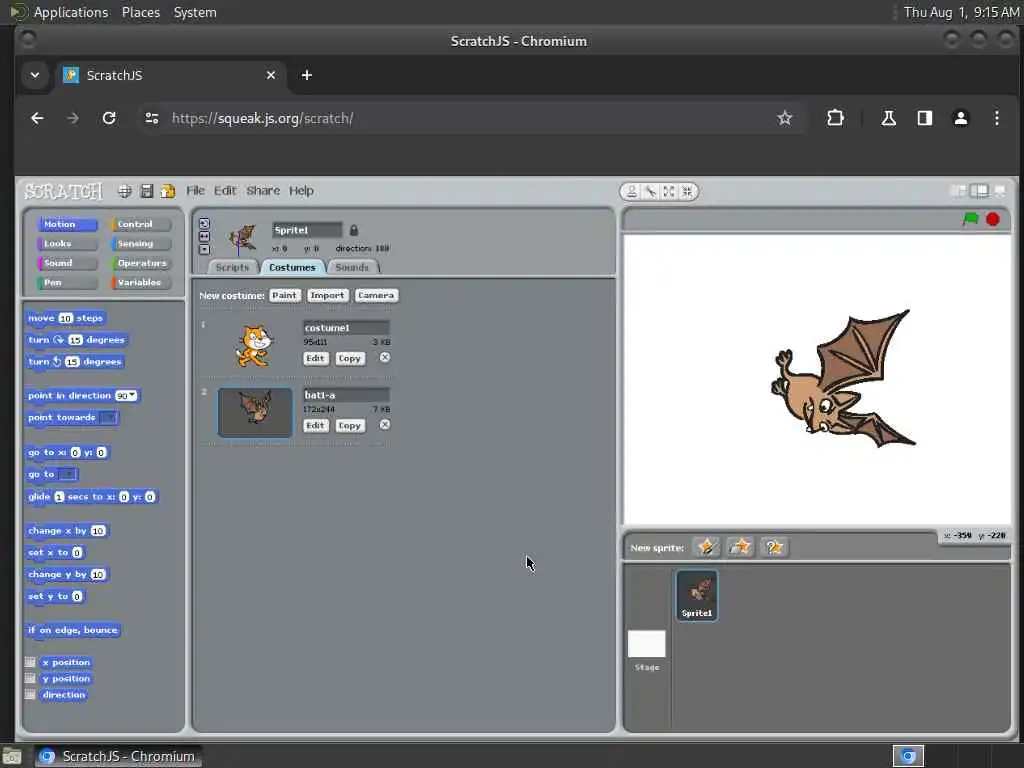Open the File menu in Scratch
1024x768 pixels.
[195, 191]
